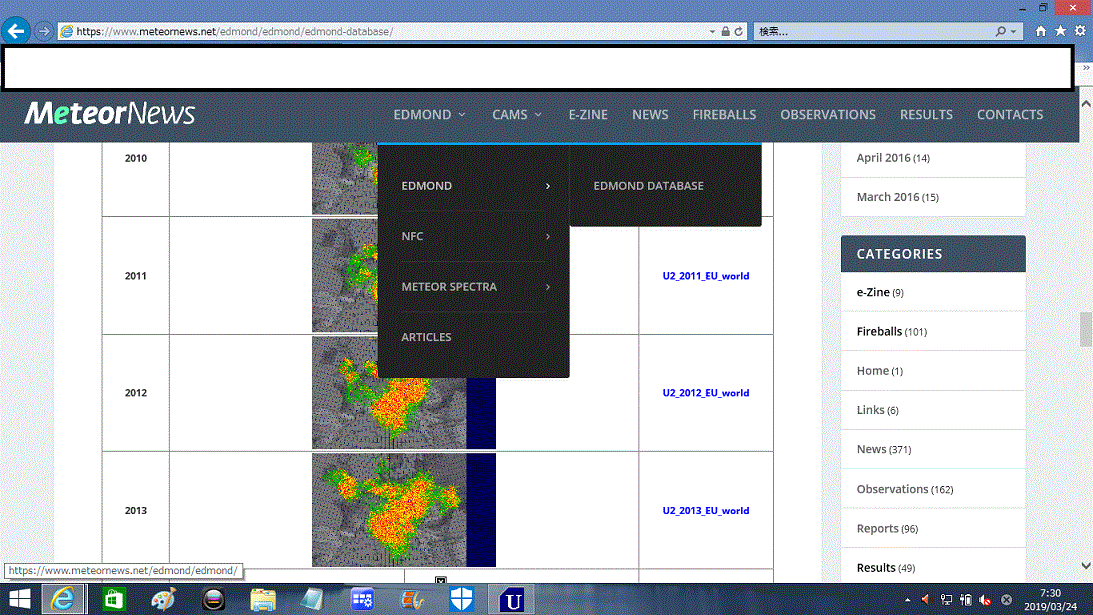Click the browser back arrow button
Image resolution: width=1093 pixels, height=615 pixels.
click(x=16, y=31)
